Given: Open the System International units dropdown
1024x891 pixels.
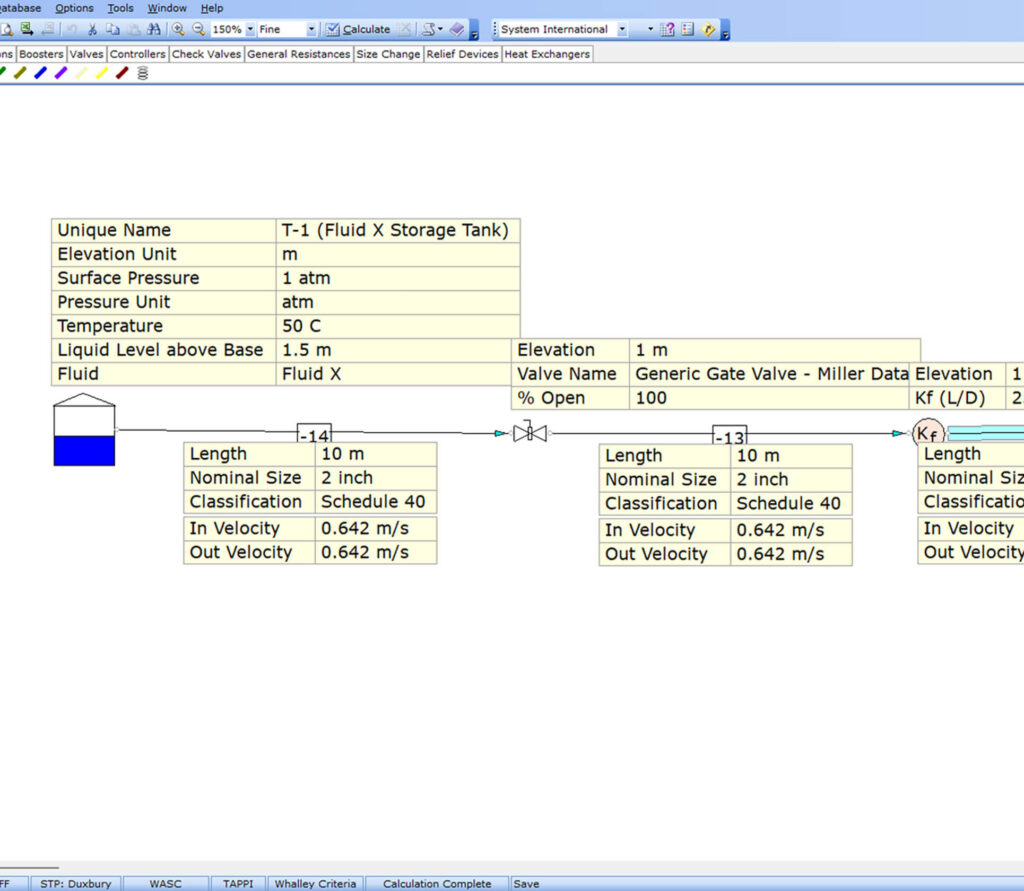Looking at the screenshot, I should (x=622, y=29).
